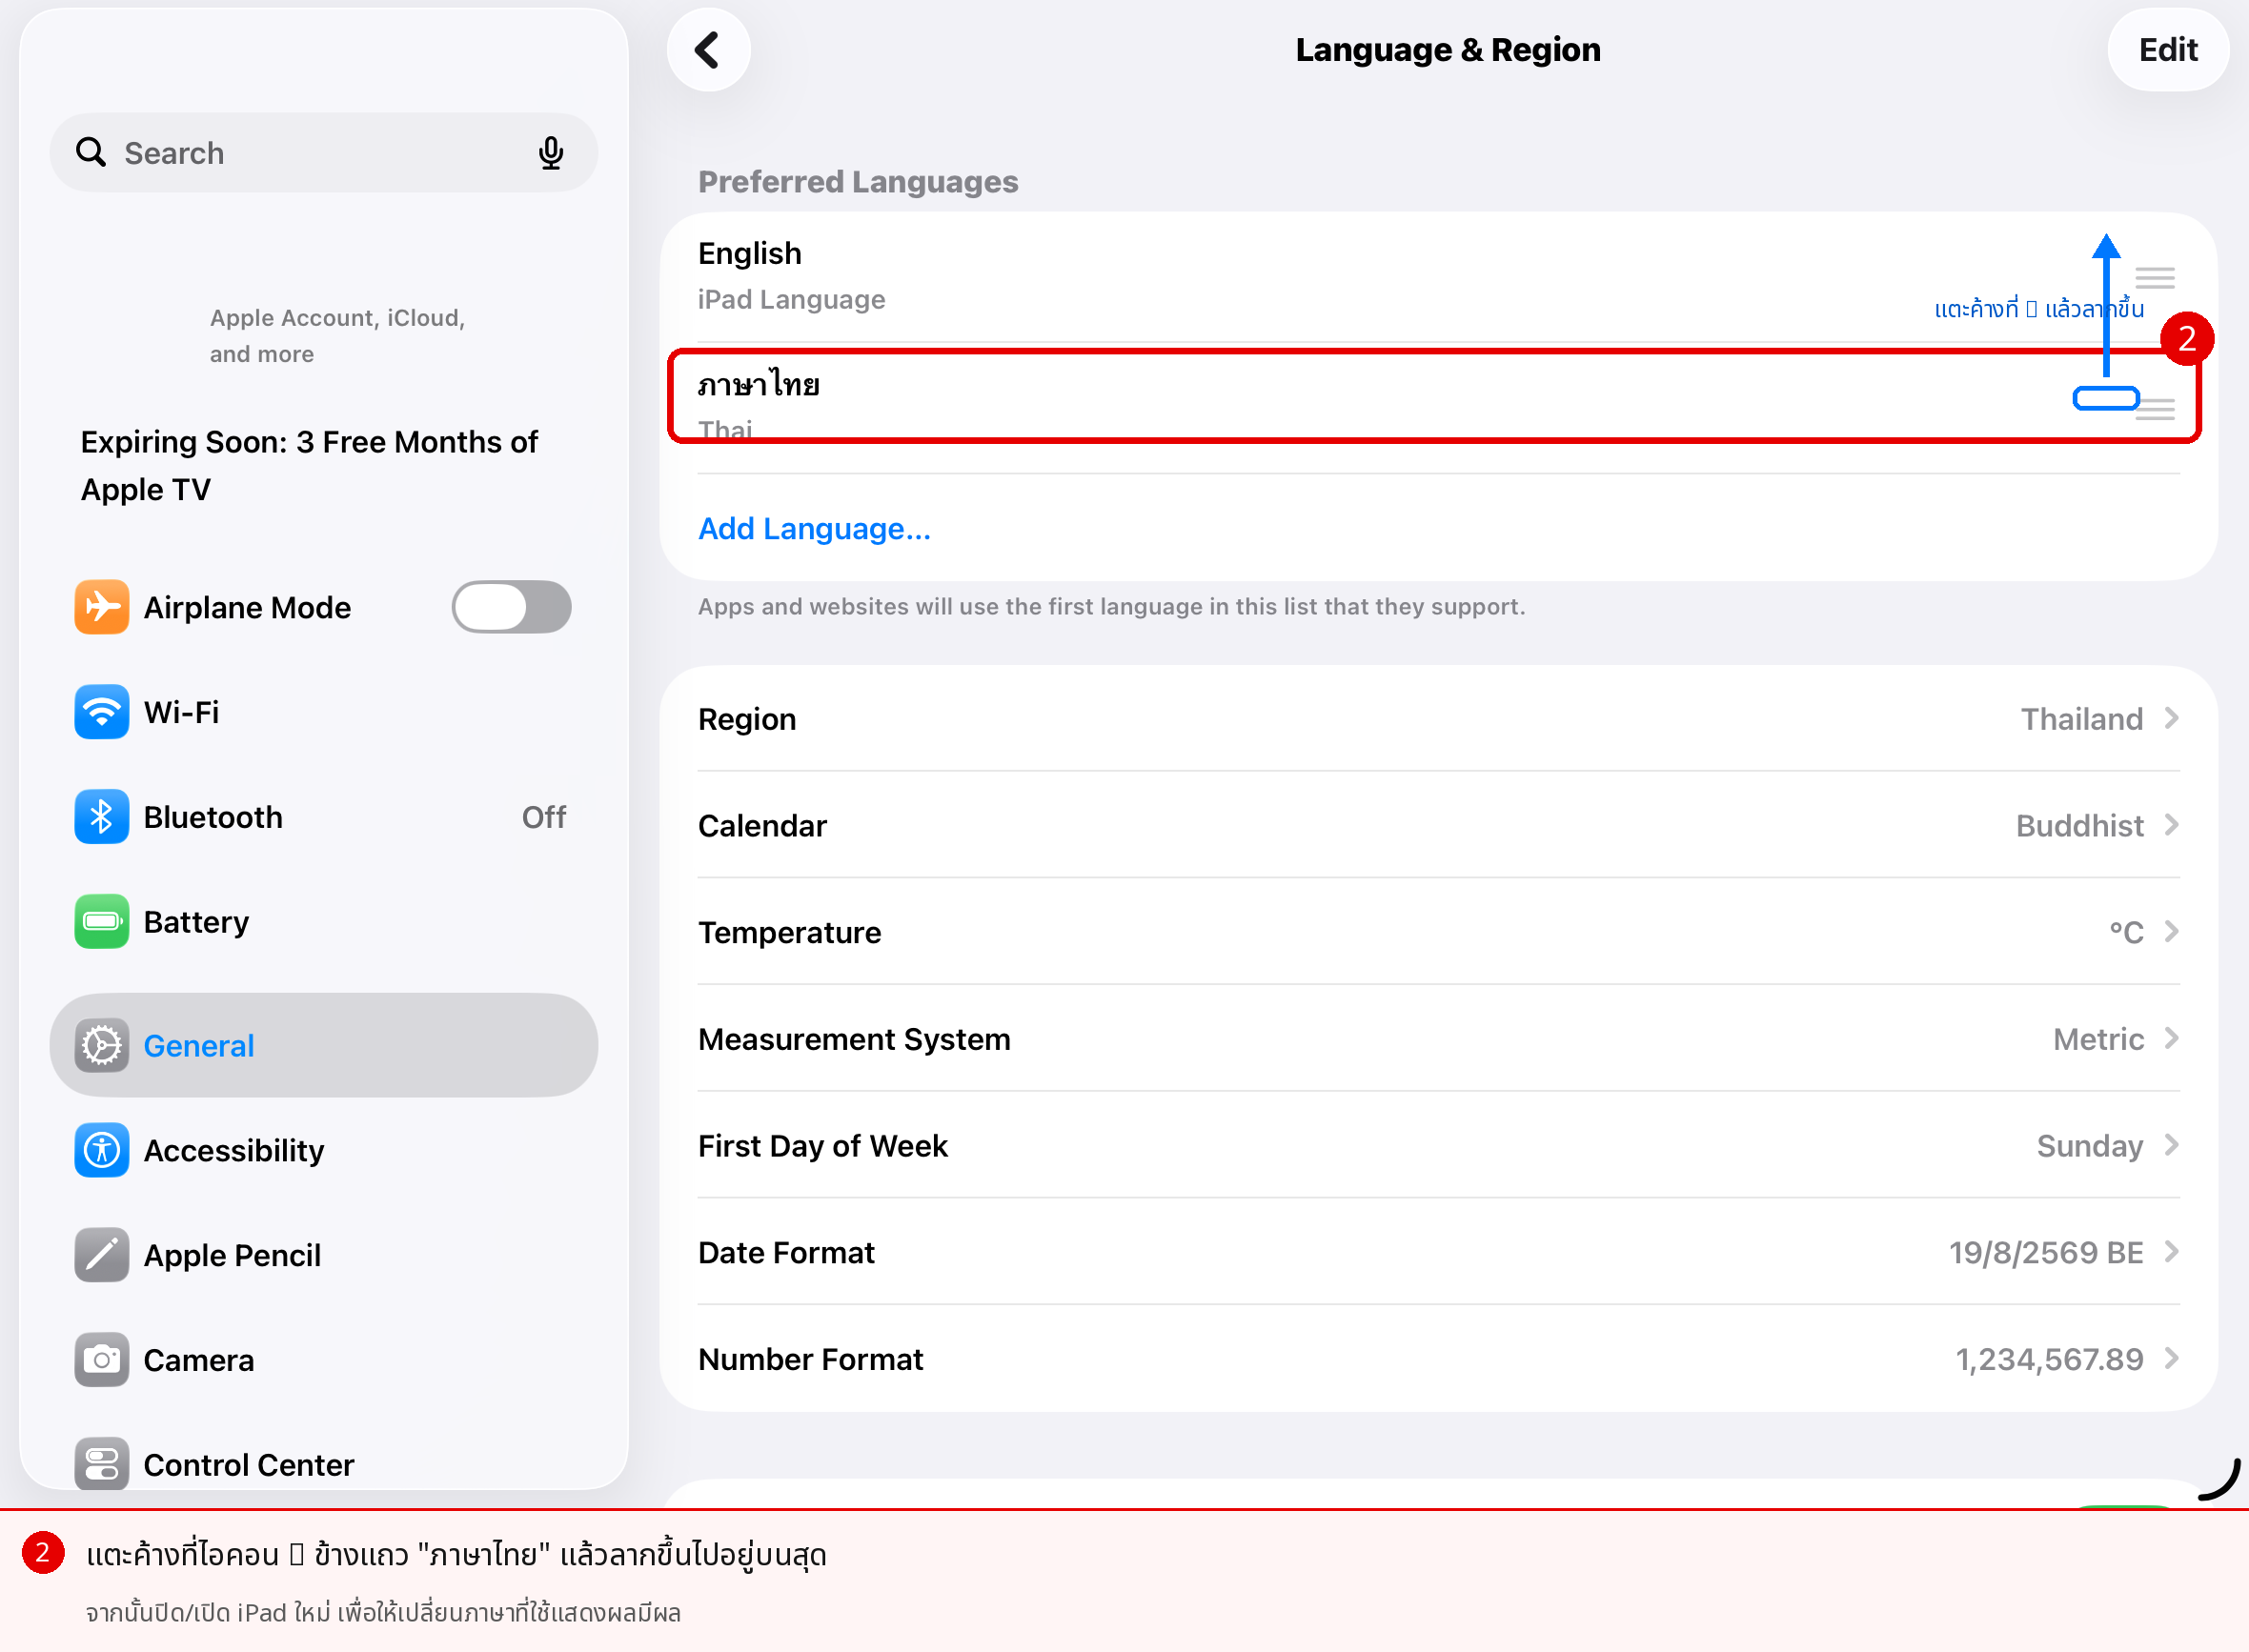Select the English iPad Language row

(x=1438, y=276)
